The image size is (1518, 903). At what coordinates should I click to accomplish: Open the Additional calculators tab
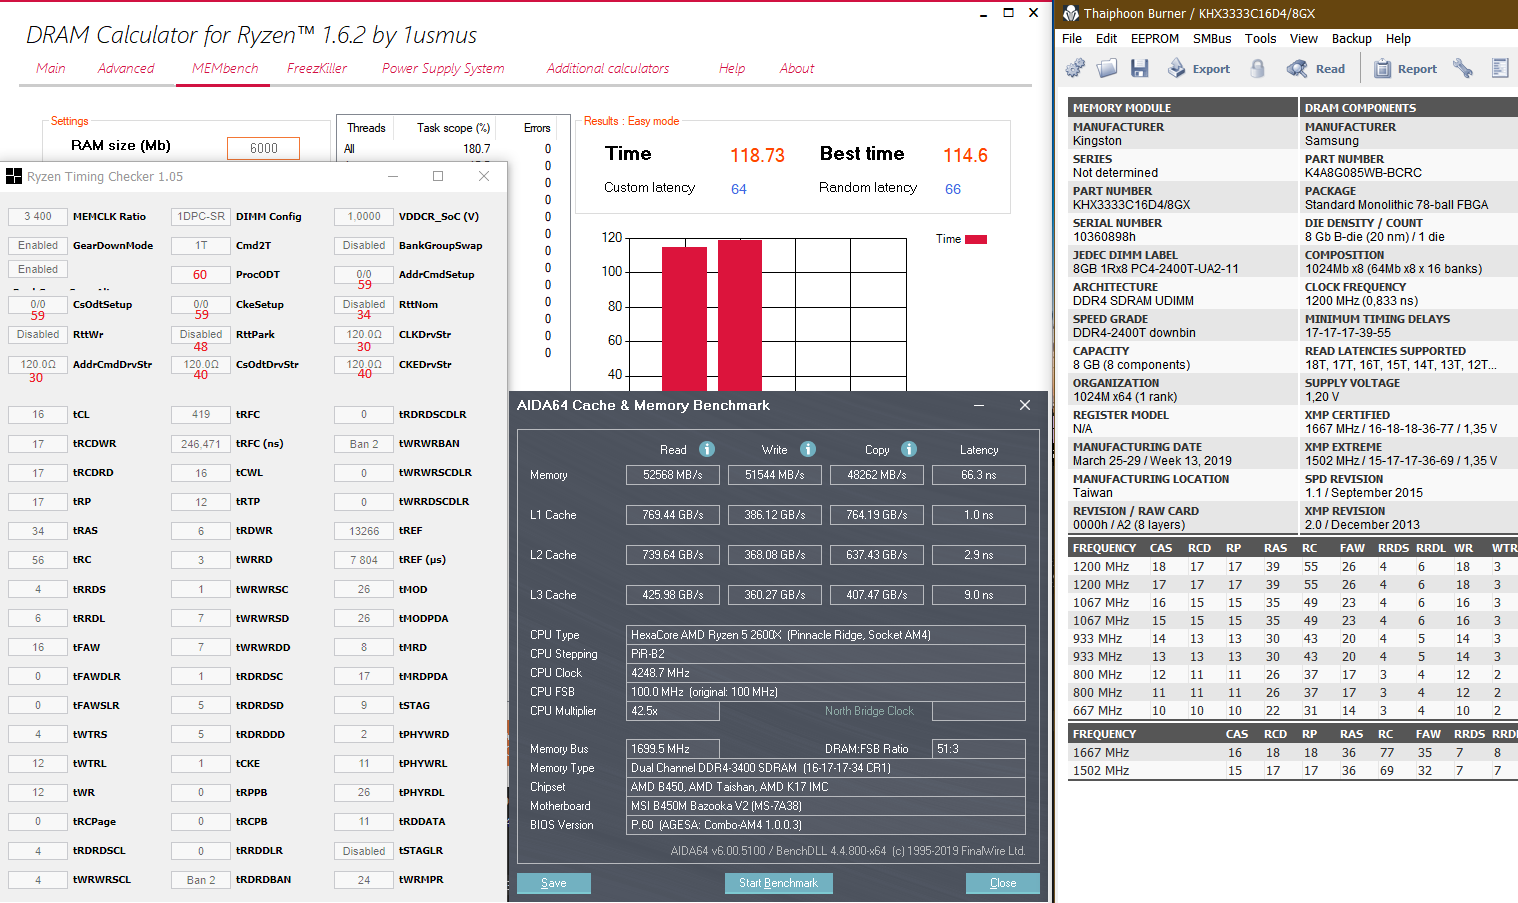[x=608, y=68]
